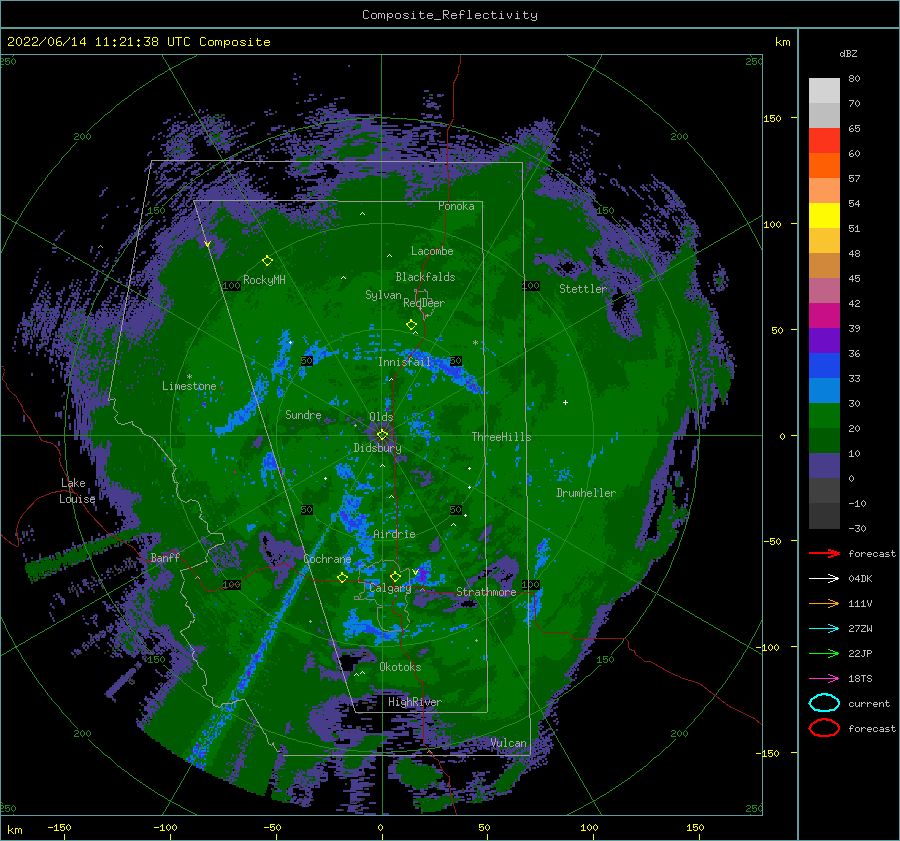Click the Sundre label
The width and height of the screenshot is (900, 841).
tap(303, 414)
